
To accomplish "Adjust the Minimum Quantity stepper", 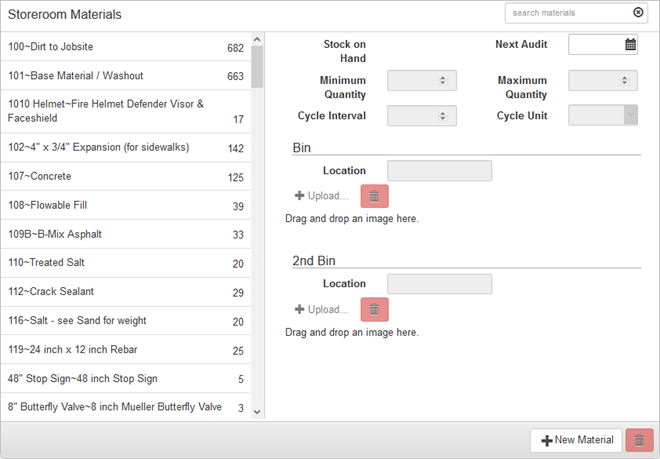I will 443,81.
